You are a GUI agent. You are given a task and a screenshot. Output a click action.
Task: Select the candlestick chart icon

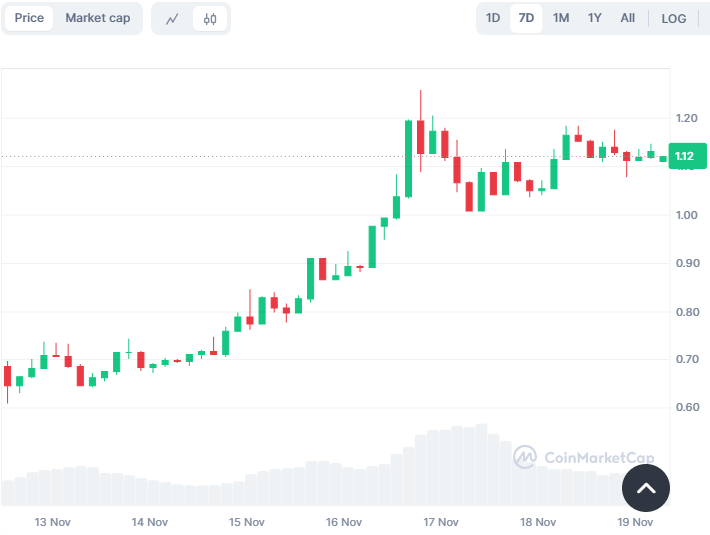tap(209, 18)
